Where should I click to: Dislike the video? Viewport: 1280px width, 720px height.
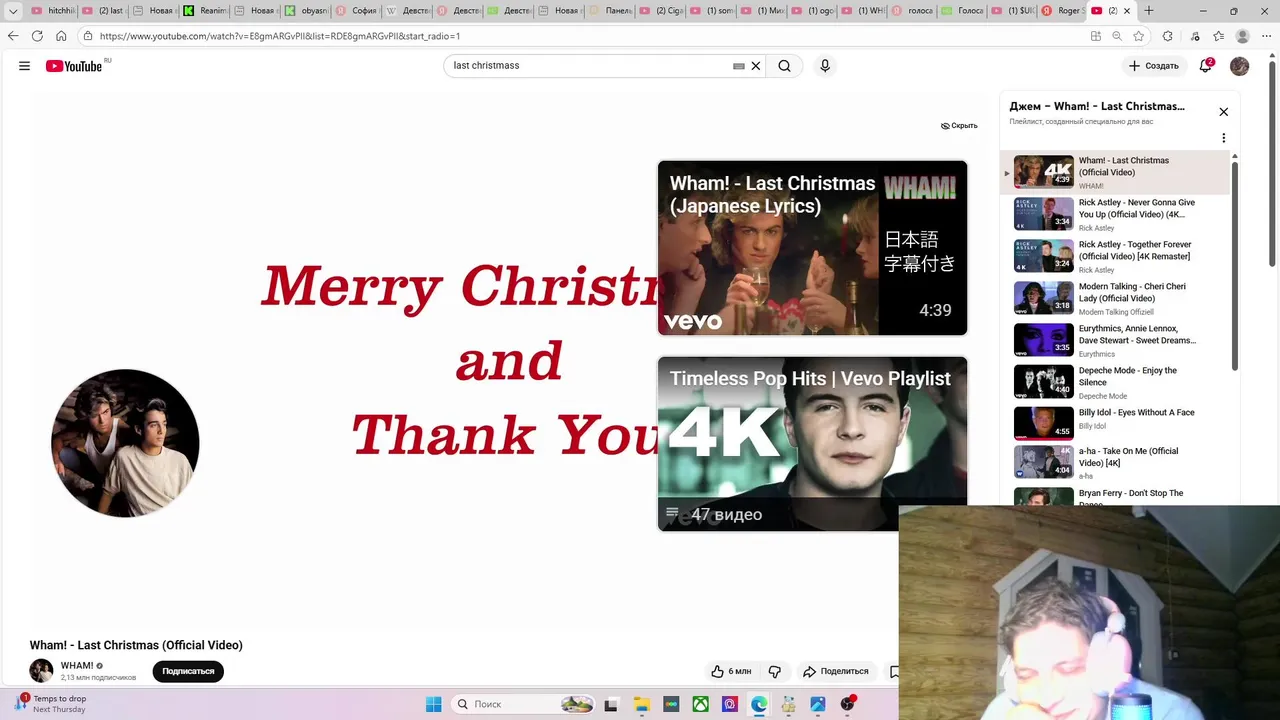click(774, 671)
